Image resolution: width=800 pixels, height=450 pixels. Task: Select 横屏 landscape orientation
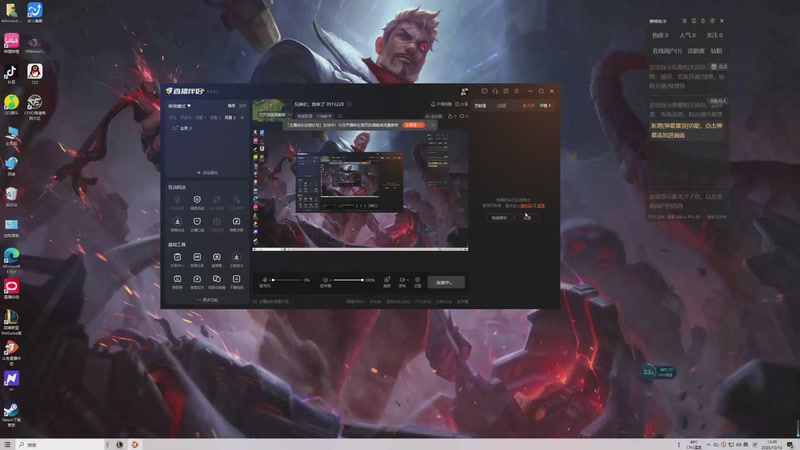click(231, 106)
